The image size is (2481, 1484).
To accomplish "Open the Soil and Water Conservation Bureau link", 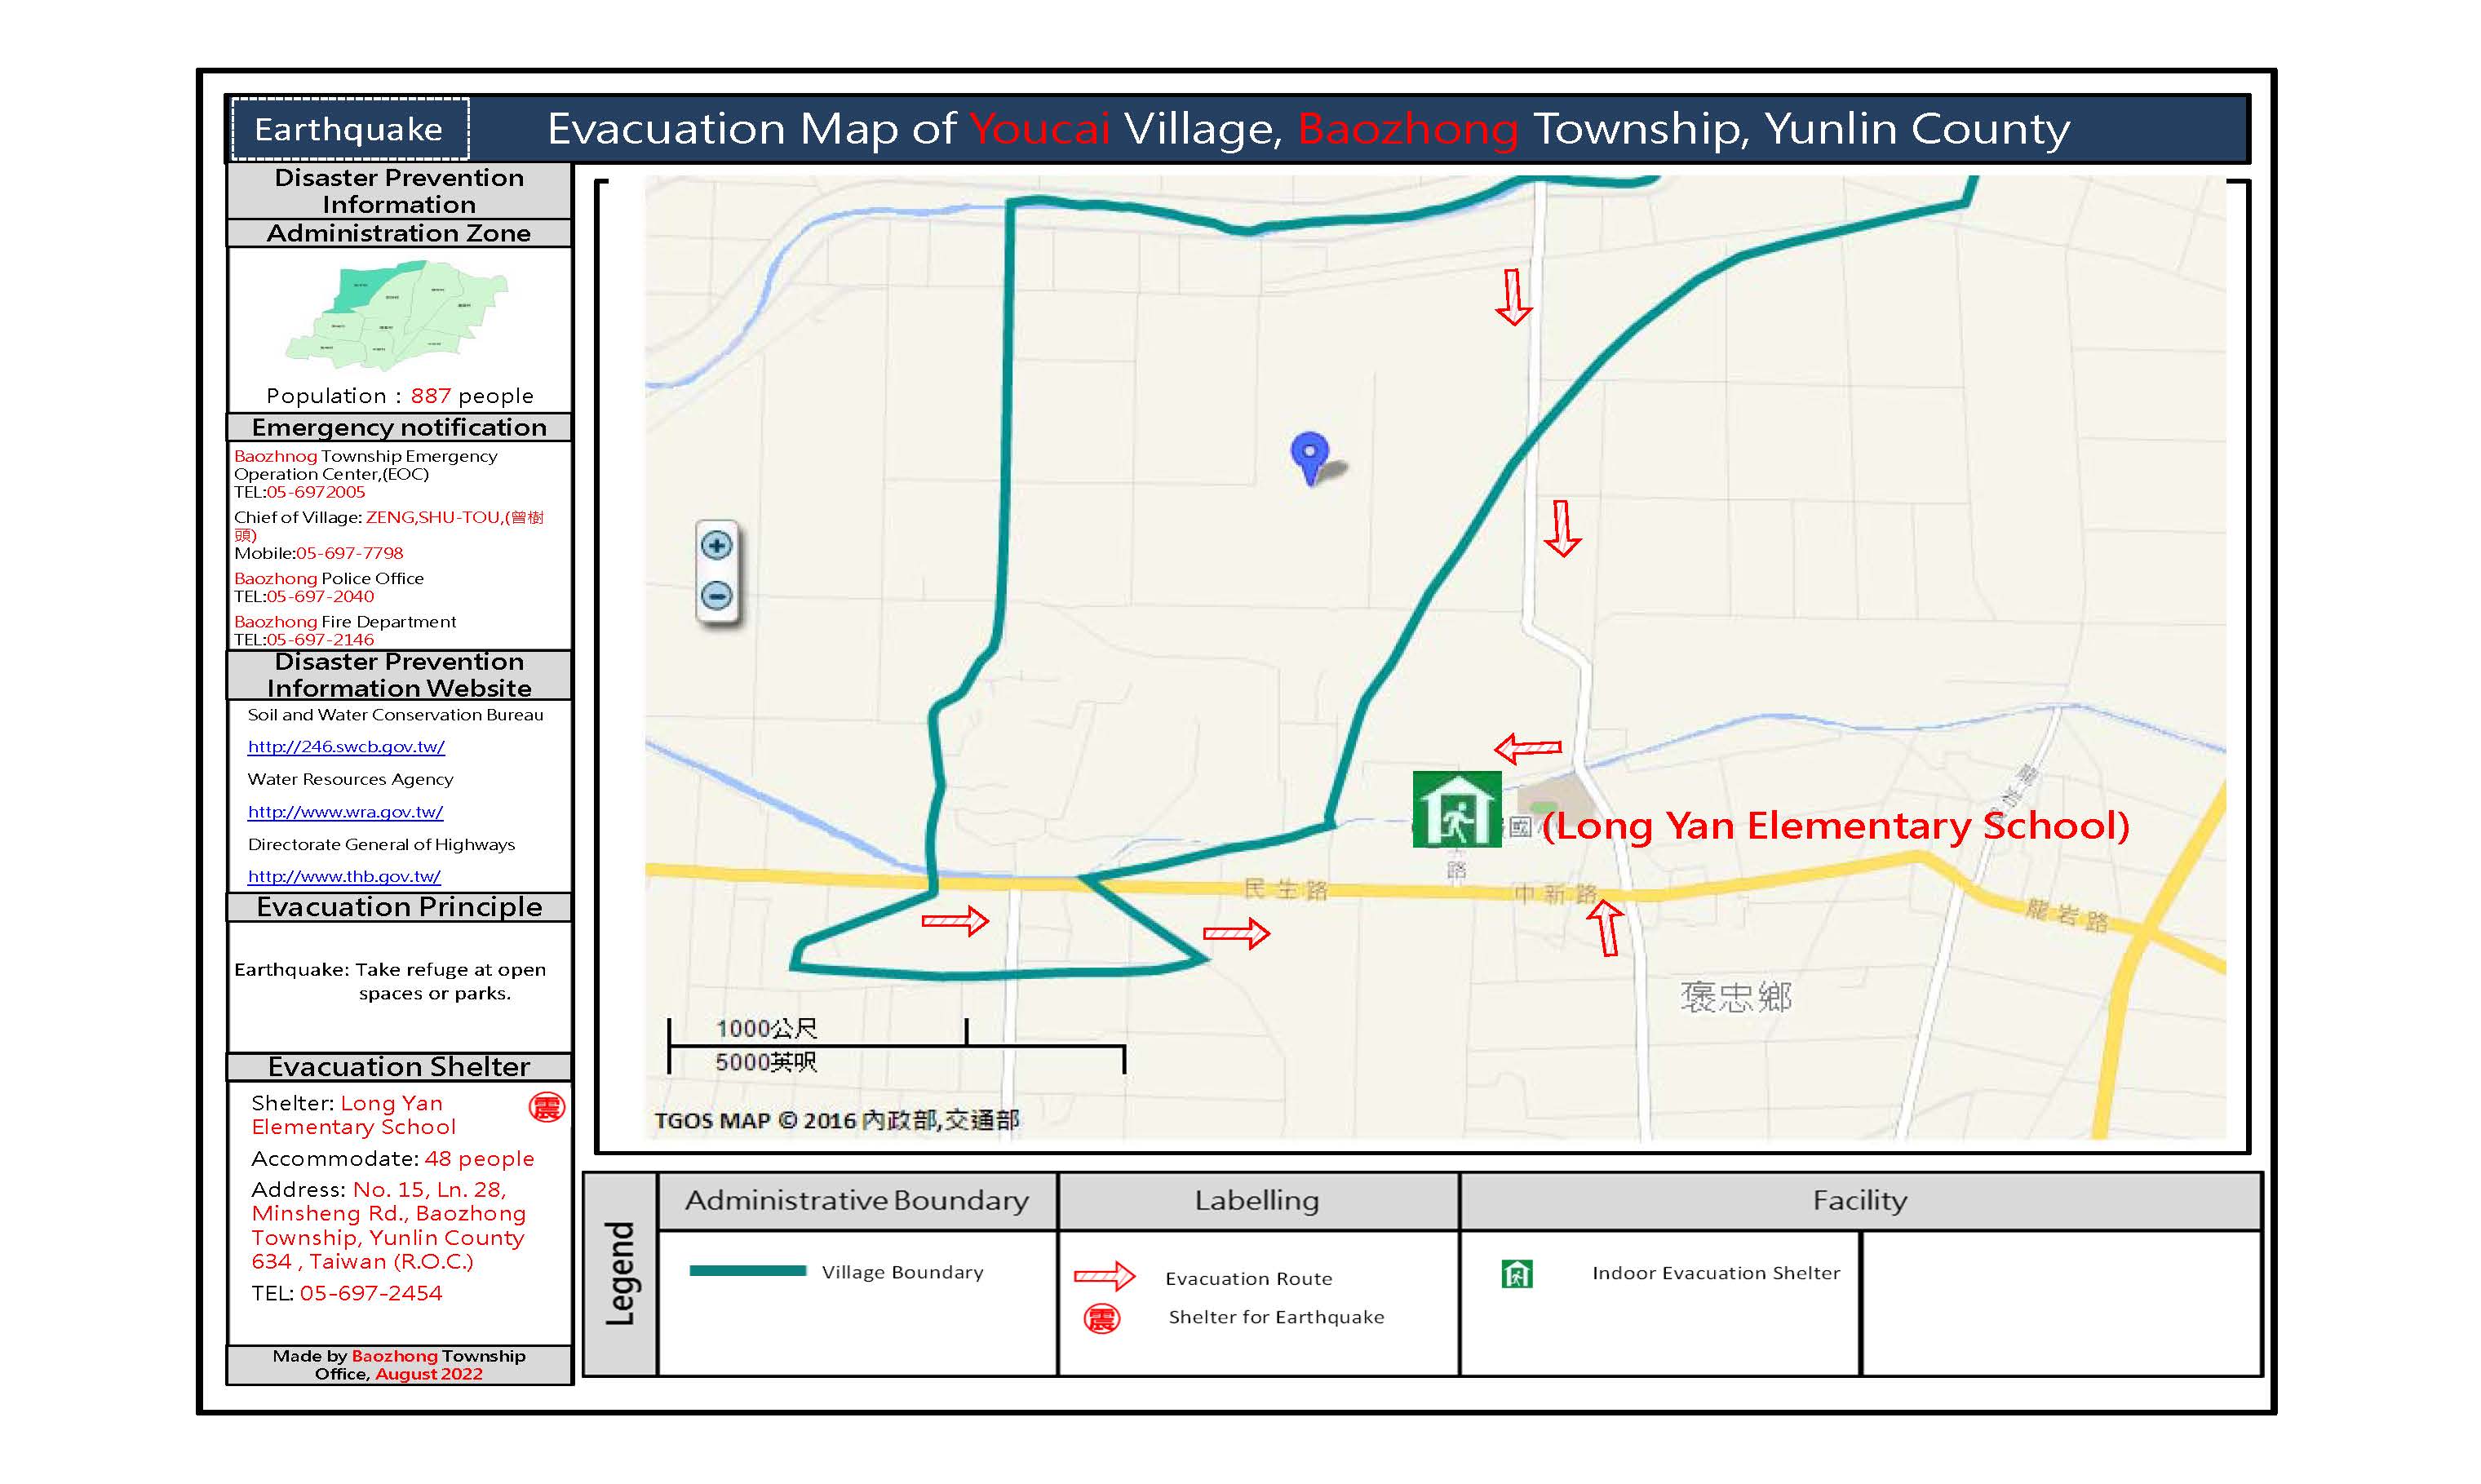I will 346,746.
